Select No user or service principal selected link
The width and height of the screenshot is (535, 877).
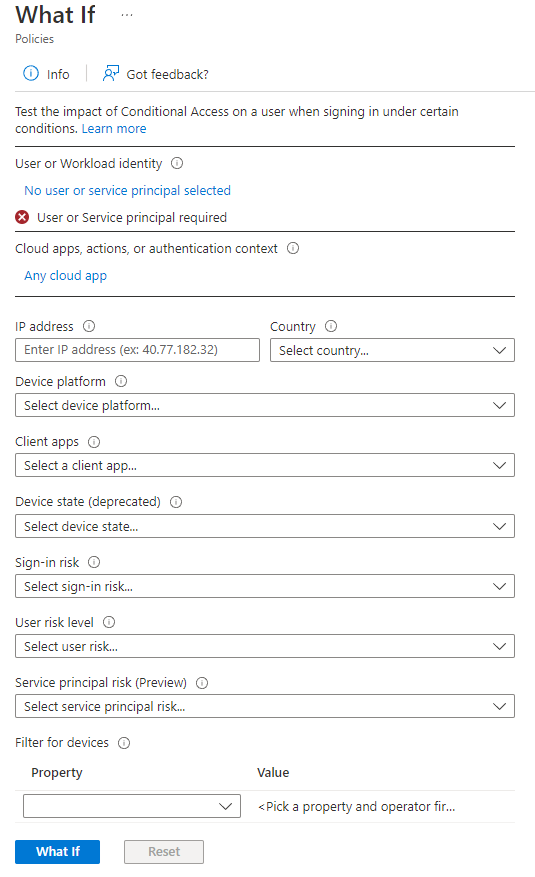[x=127, y=191]
